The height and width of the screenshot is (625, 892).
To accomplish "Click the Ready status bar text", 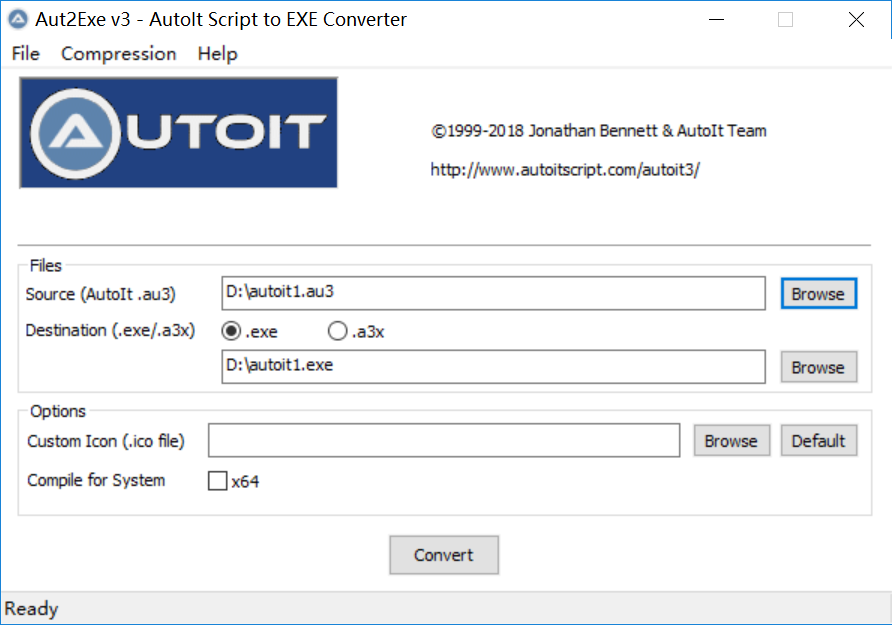I will click(31, 609).
